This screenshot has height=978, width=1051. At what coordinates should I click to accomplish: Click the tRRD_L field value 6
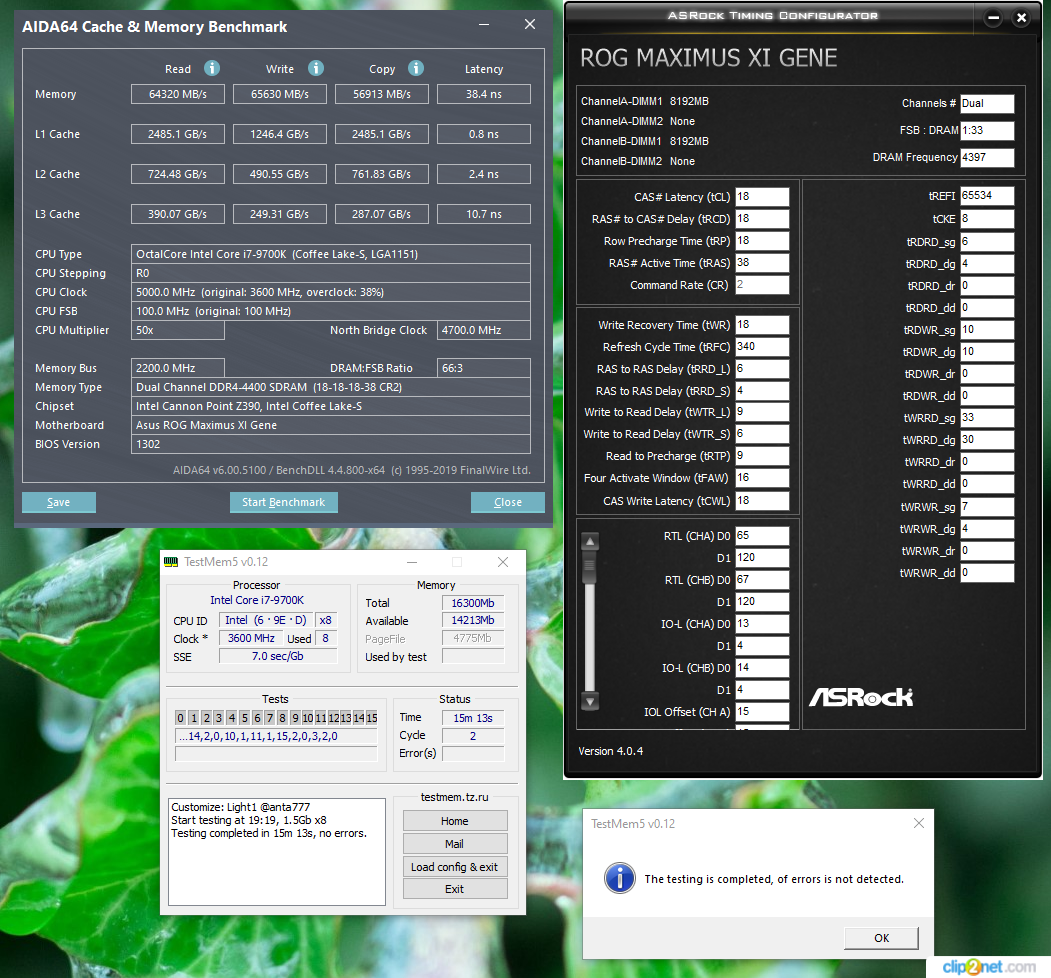[762, 369]
